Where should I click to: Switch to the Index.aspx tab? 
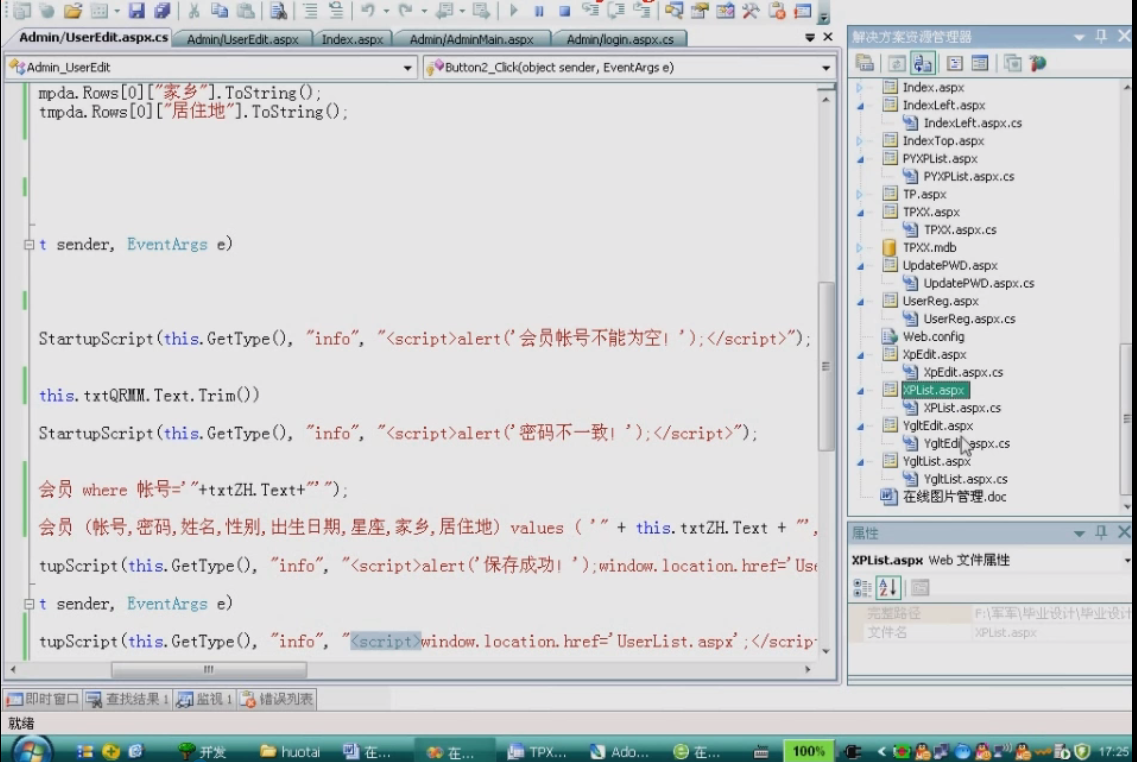tap(352, 39)
